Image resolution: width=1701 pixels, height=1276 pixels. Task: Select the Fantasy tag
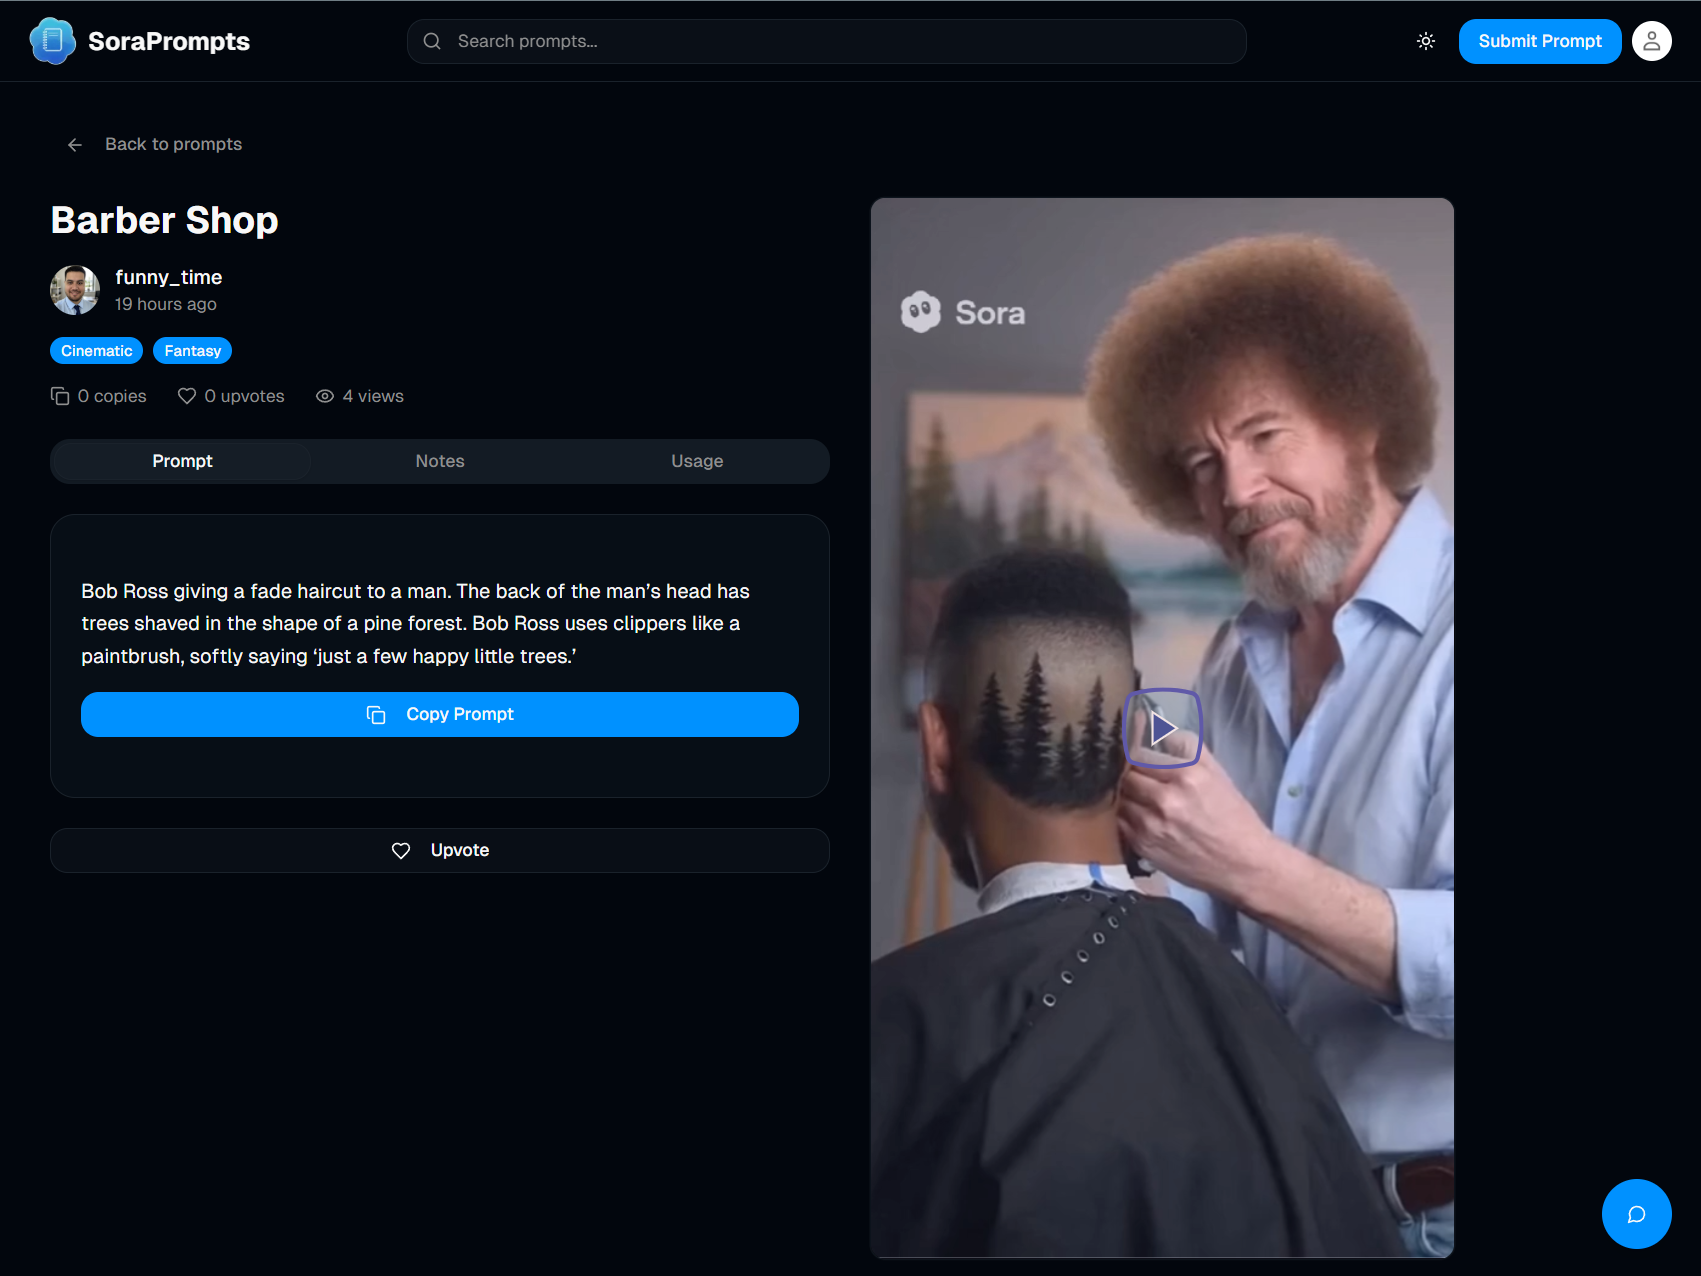click(x=192, y=351)
